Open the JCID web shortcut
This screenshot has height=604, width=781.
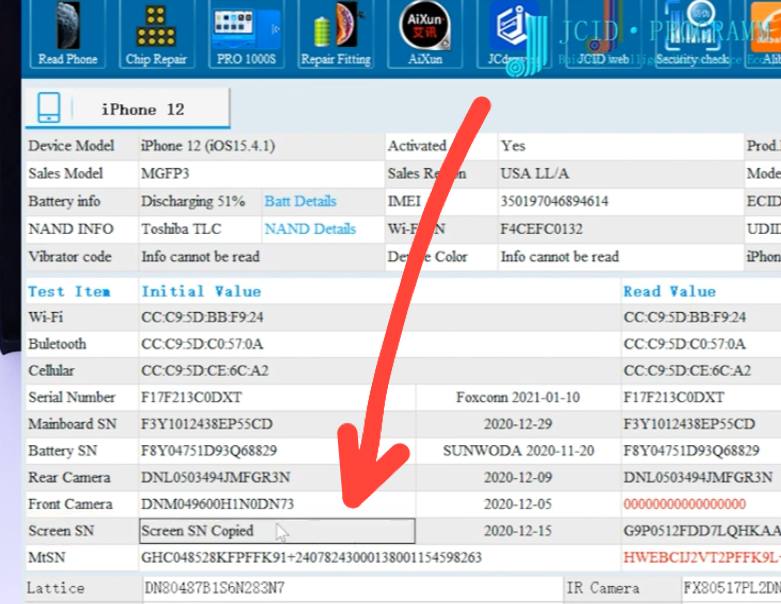(x=603, y=34)
